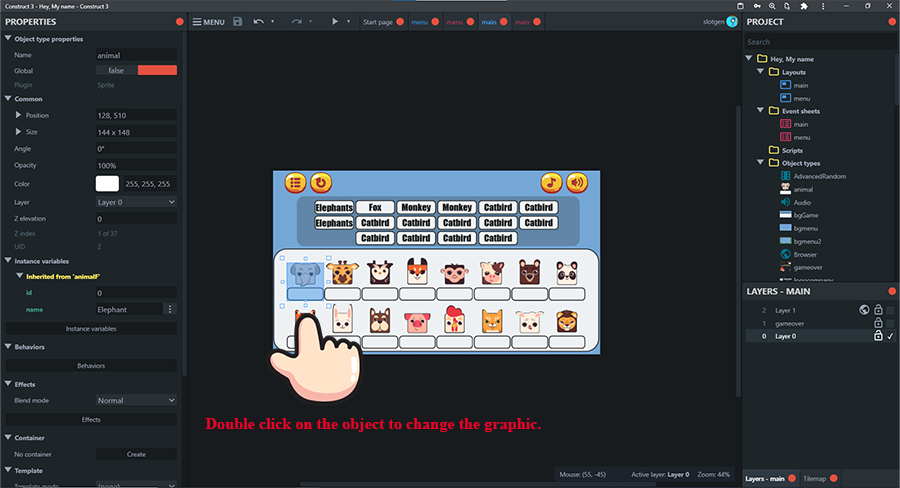900x488 pixels.
Task: Switch to the blue menu layout tab
Action: 420,22
